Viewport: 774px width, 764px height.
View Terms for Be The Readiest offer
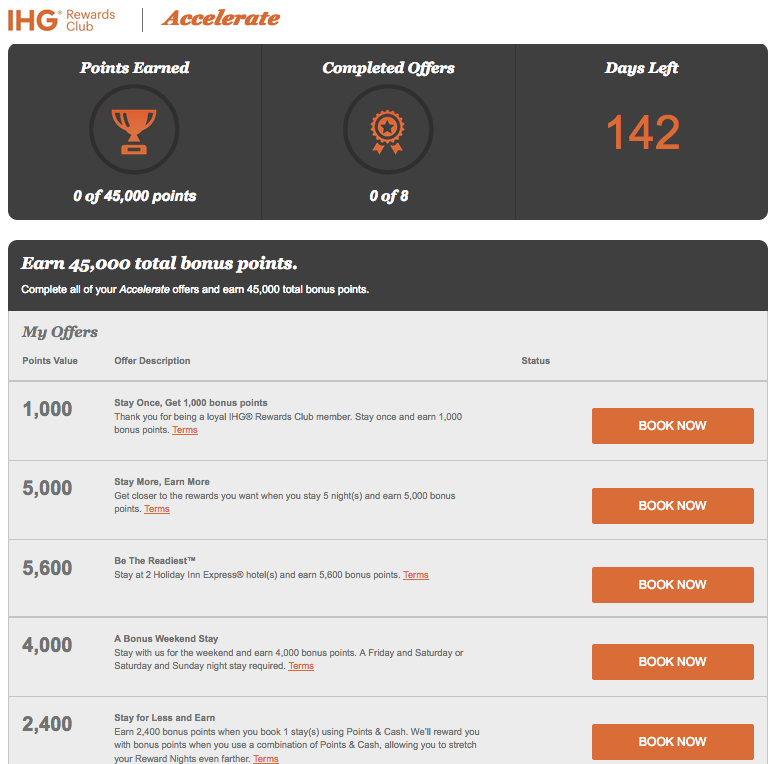[x=416, y=575]
